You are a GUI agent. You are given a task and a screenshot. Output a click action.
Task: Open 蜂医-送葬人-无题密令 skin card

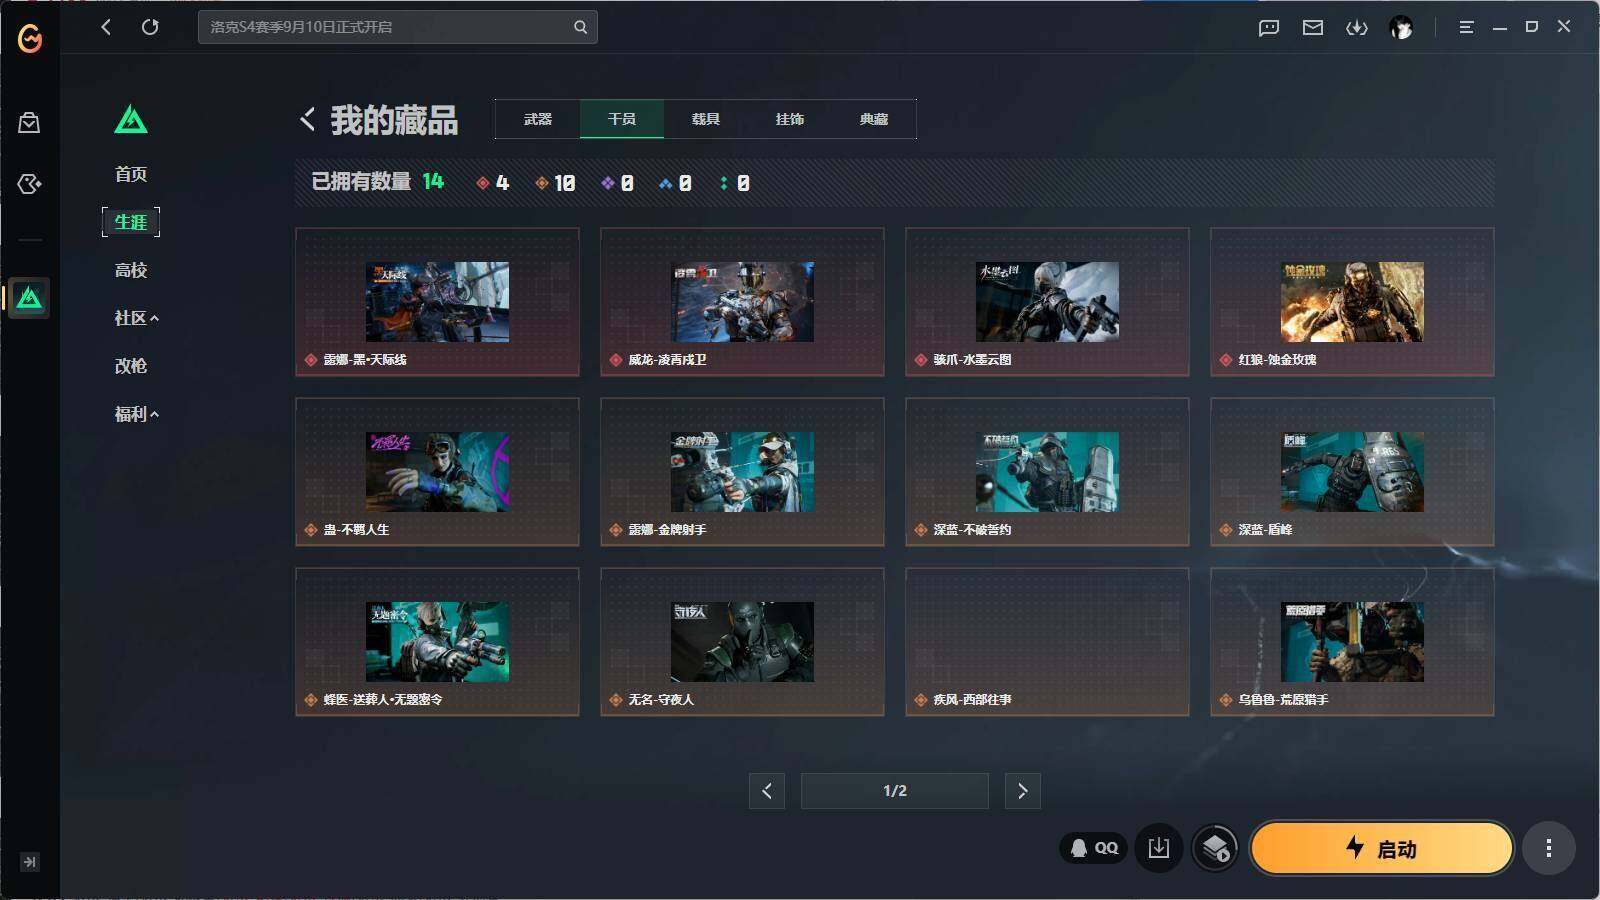tap(437, 642)
